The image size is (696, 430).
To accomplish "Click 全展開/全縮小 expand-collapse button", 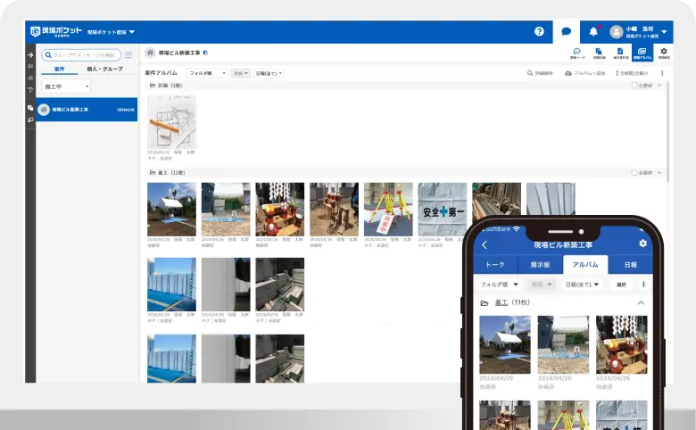I will click(x=632, y=73).
